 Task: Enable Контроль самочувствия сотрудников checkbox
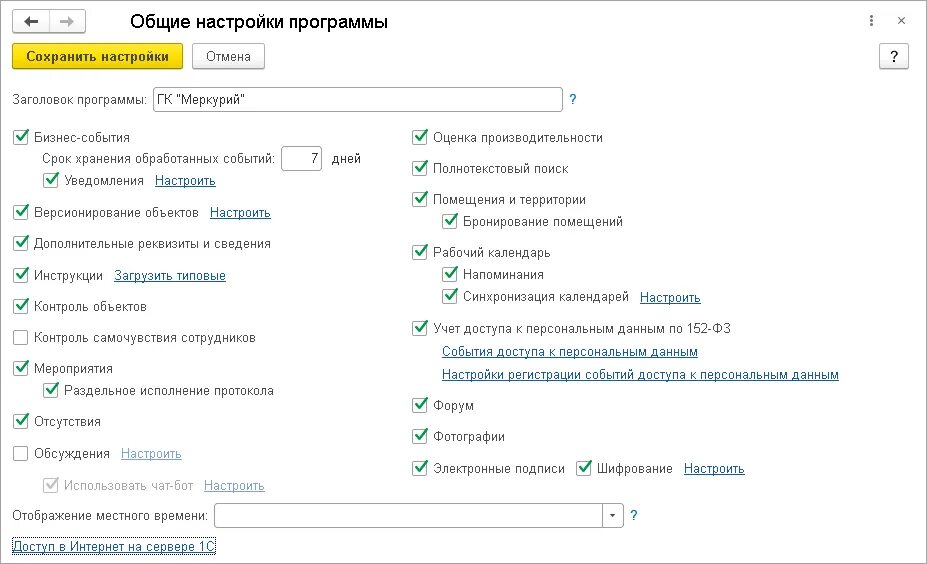[x=21, y=338]
